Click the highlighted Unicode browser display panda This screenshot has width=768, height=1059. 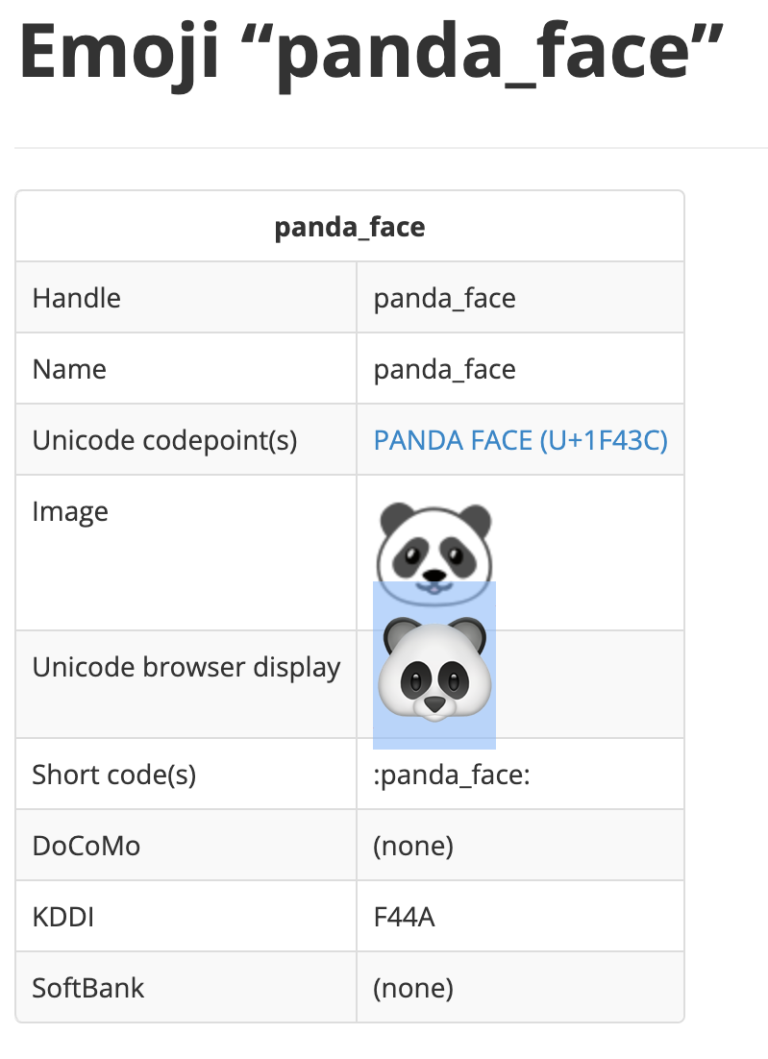coord(434,668)
